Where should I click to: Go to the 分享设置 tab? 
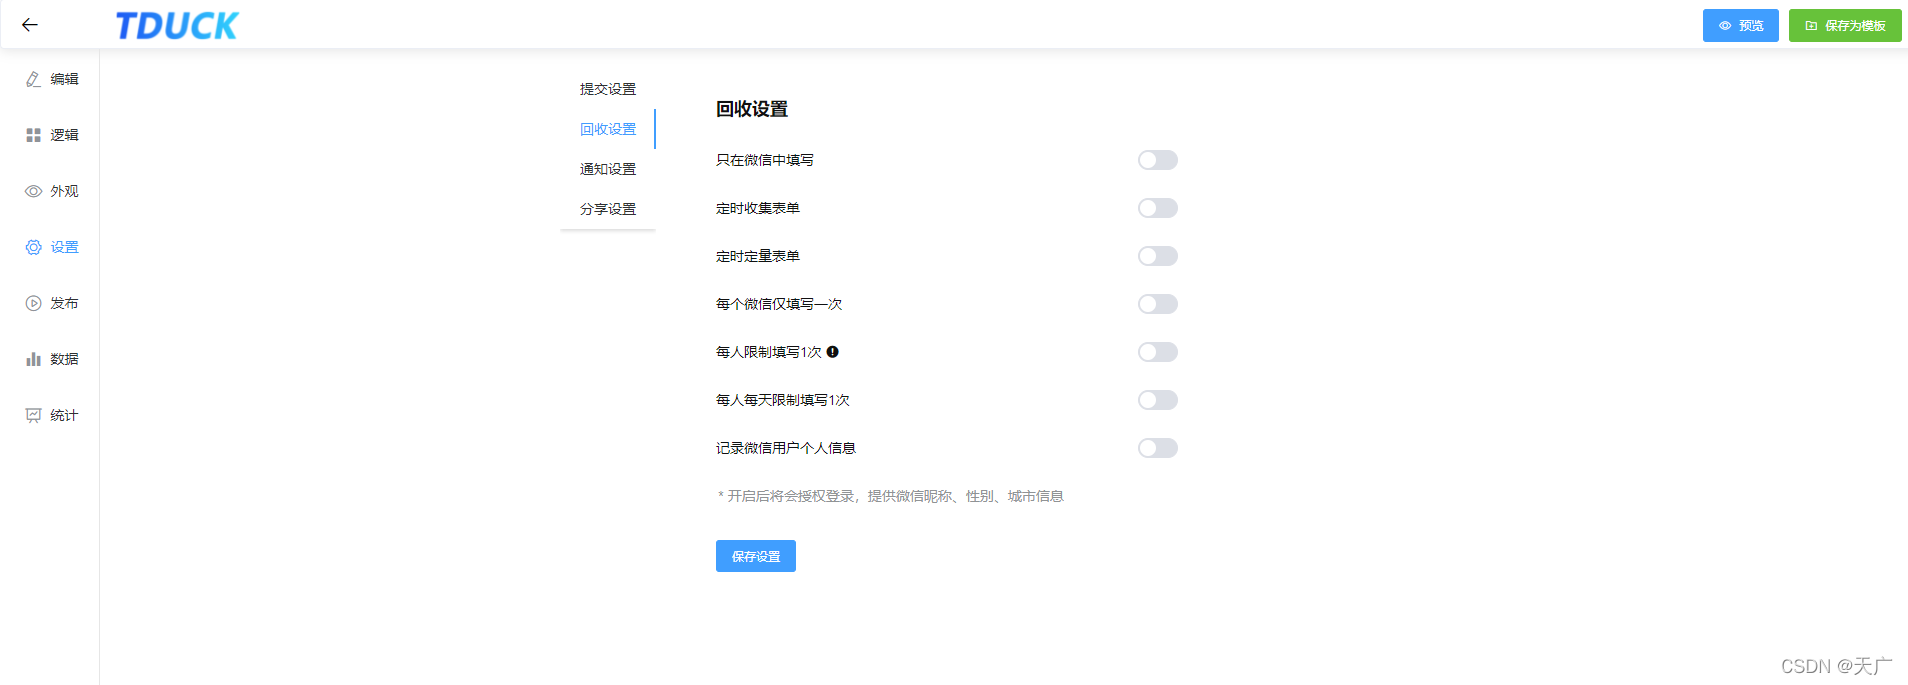coord(608,209)
